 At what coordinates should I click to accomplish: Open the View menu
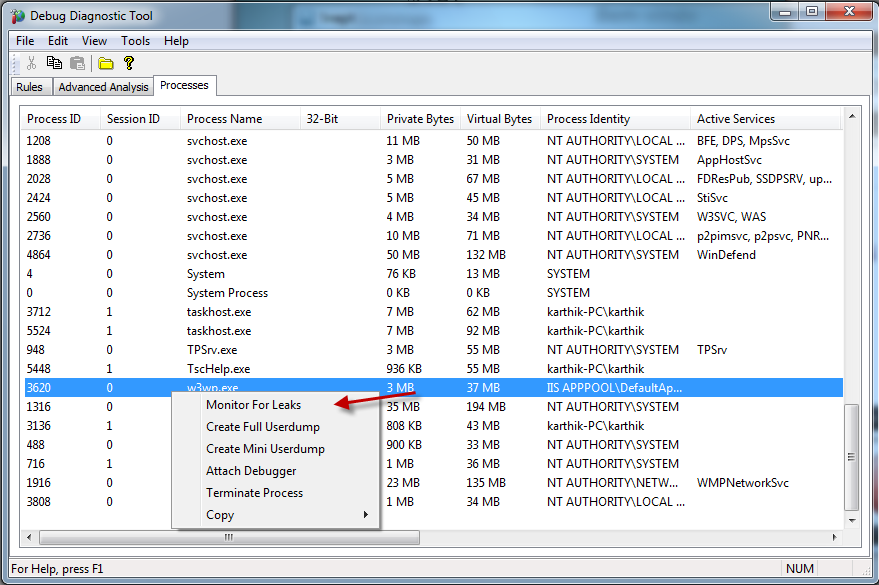[94, 41]
